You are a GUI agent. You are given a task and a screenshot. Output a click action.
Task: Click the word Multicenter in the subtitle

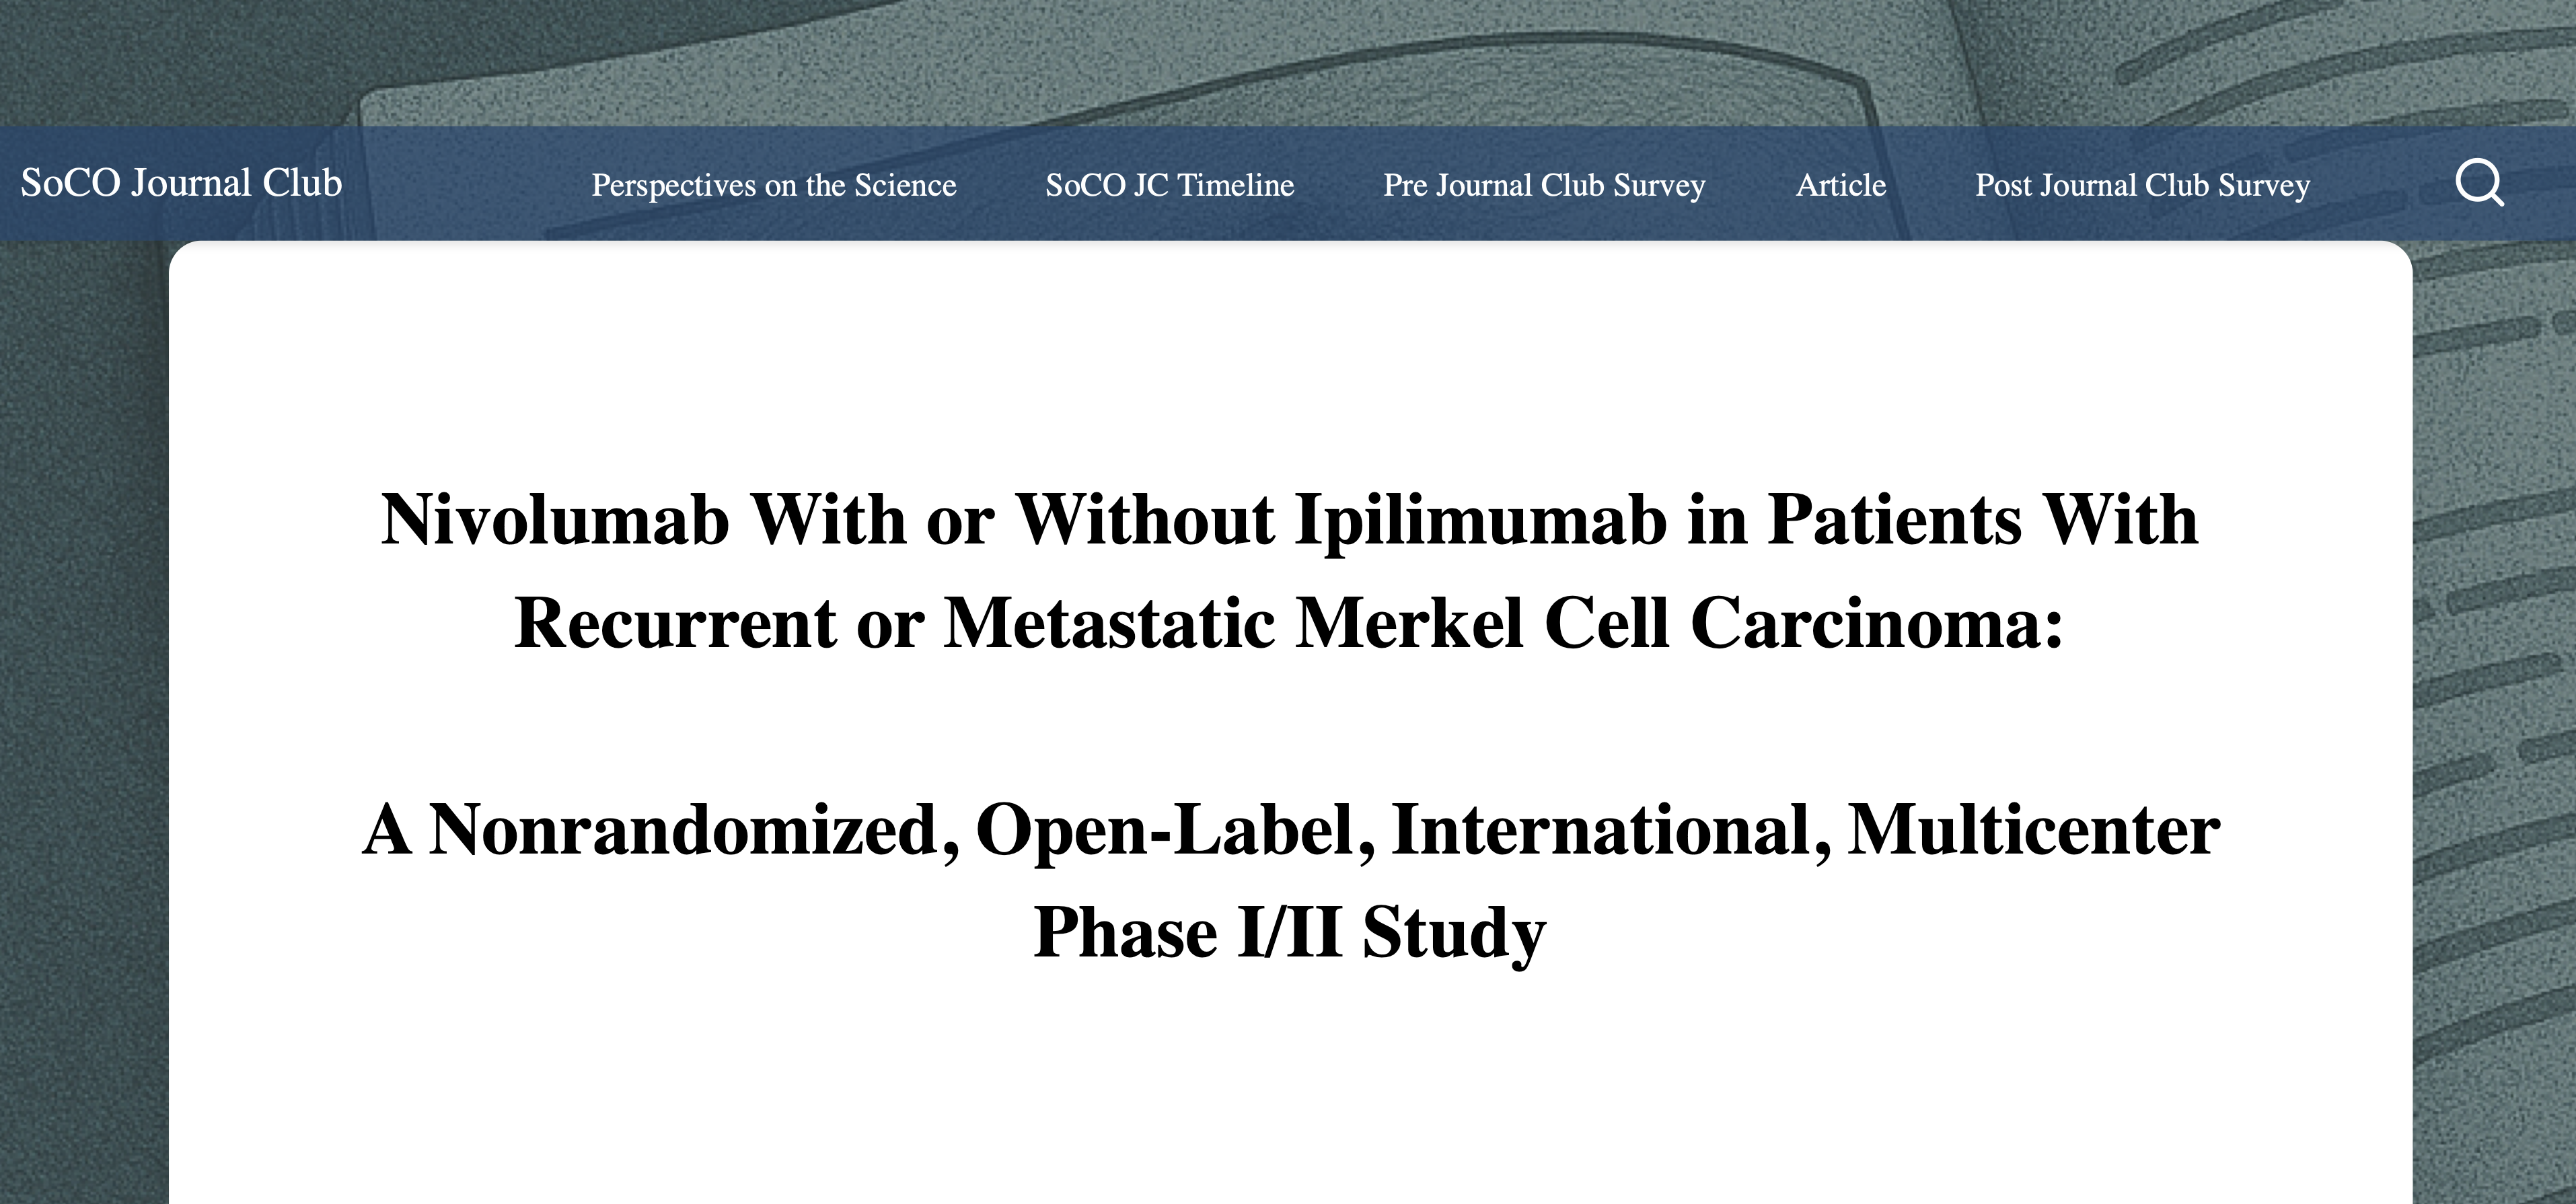(2034, 830)
